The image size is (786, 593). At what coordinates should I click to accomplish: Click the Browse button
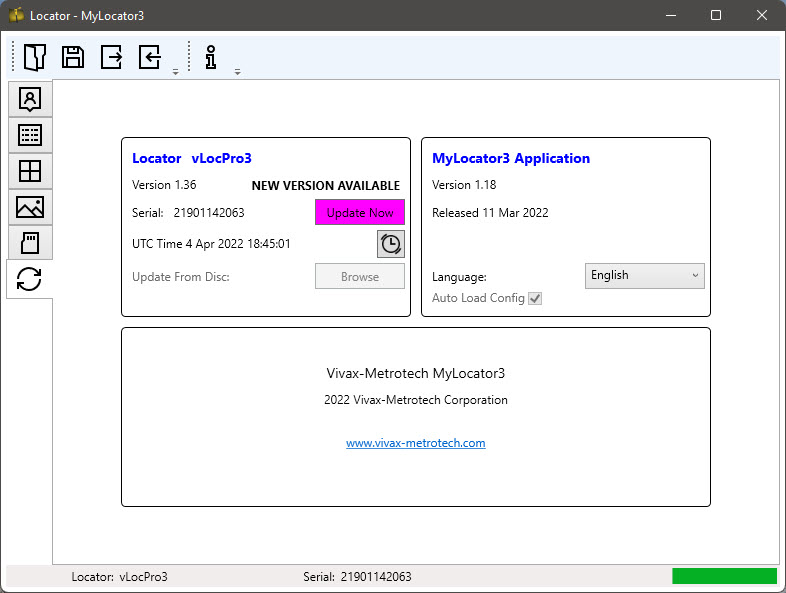(360, 276)
